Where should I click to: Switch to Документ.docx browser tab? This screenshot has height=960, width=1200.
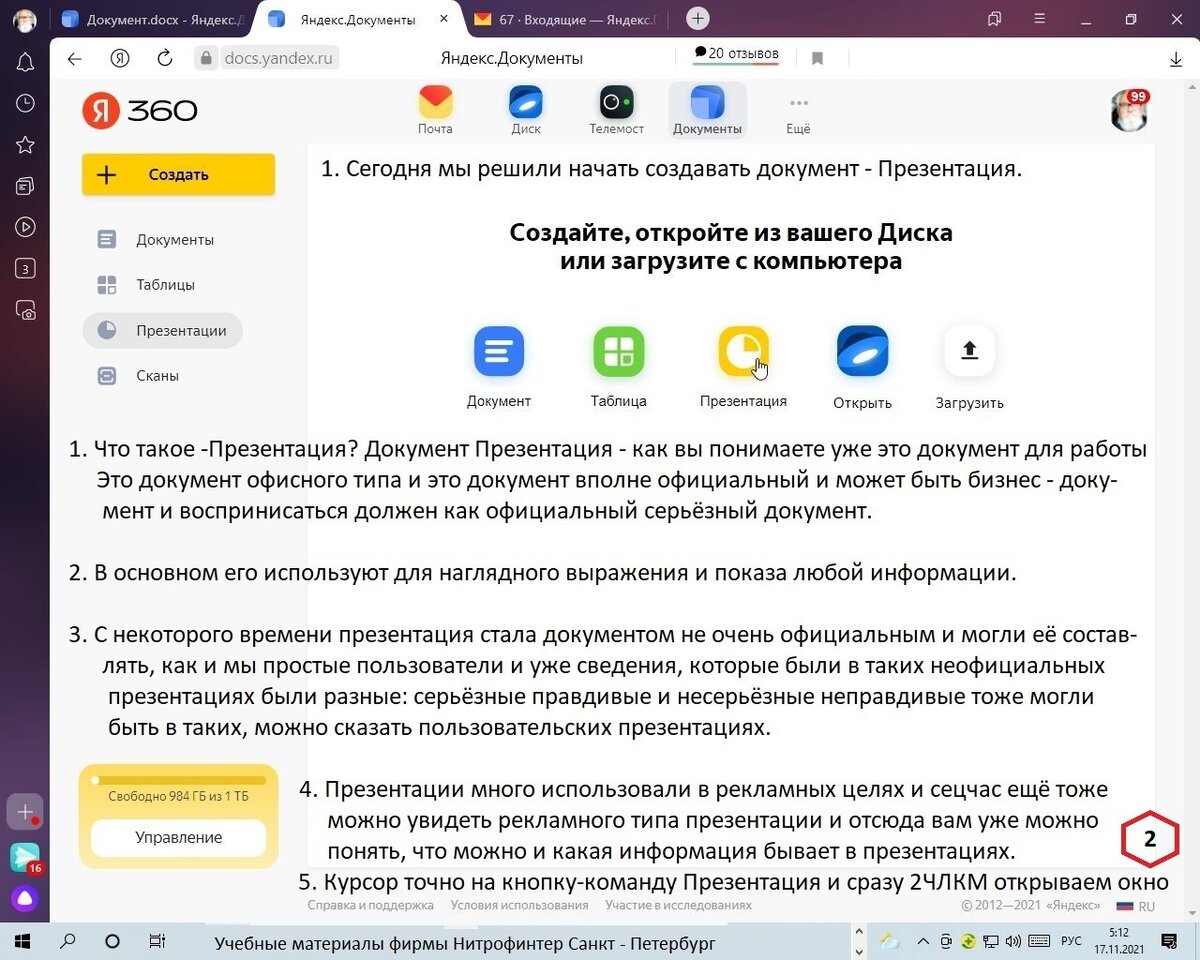pyautogui.click(x=150, y=20)
